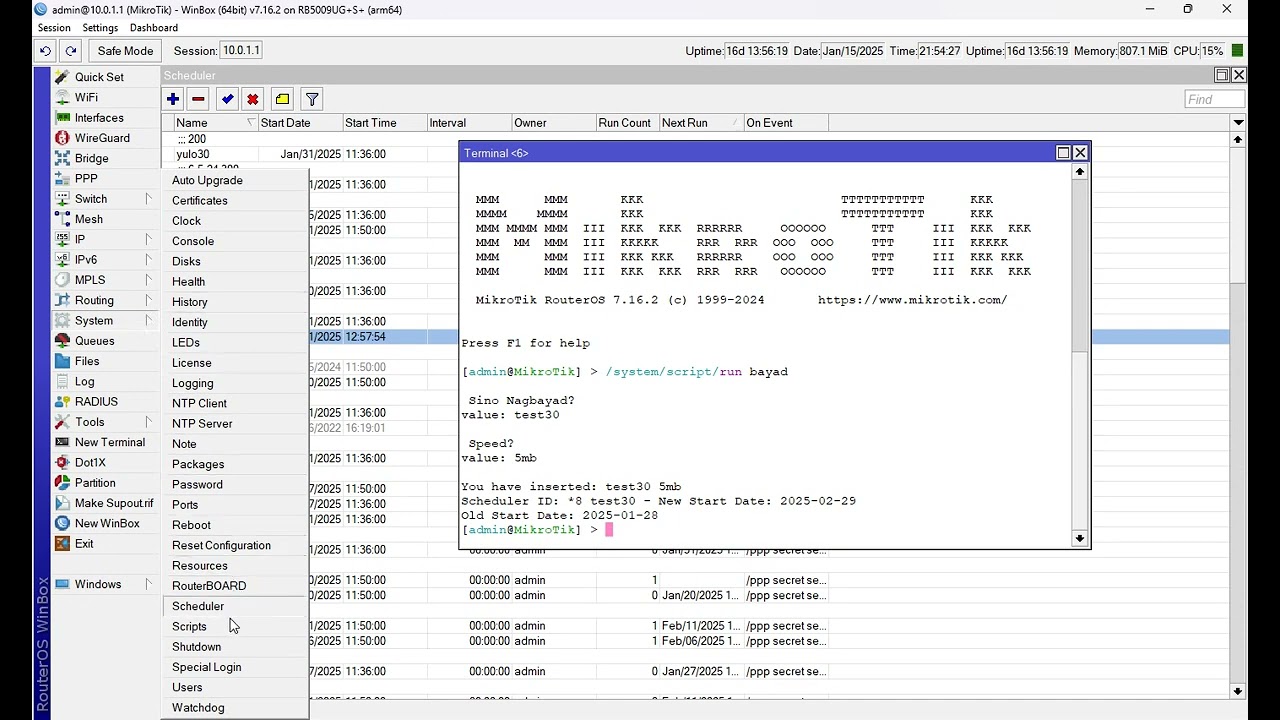The image size is (1280, 720).
Task: Expand the MPLS submenu
Action: coord(104,280)
